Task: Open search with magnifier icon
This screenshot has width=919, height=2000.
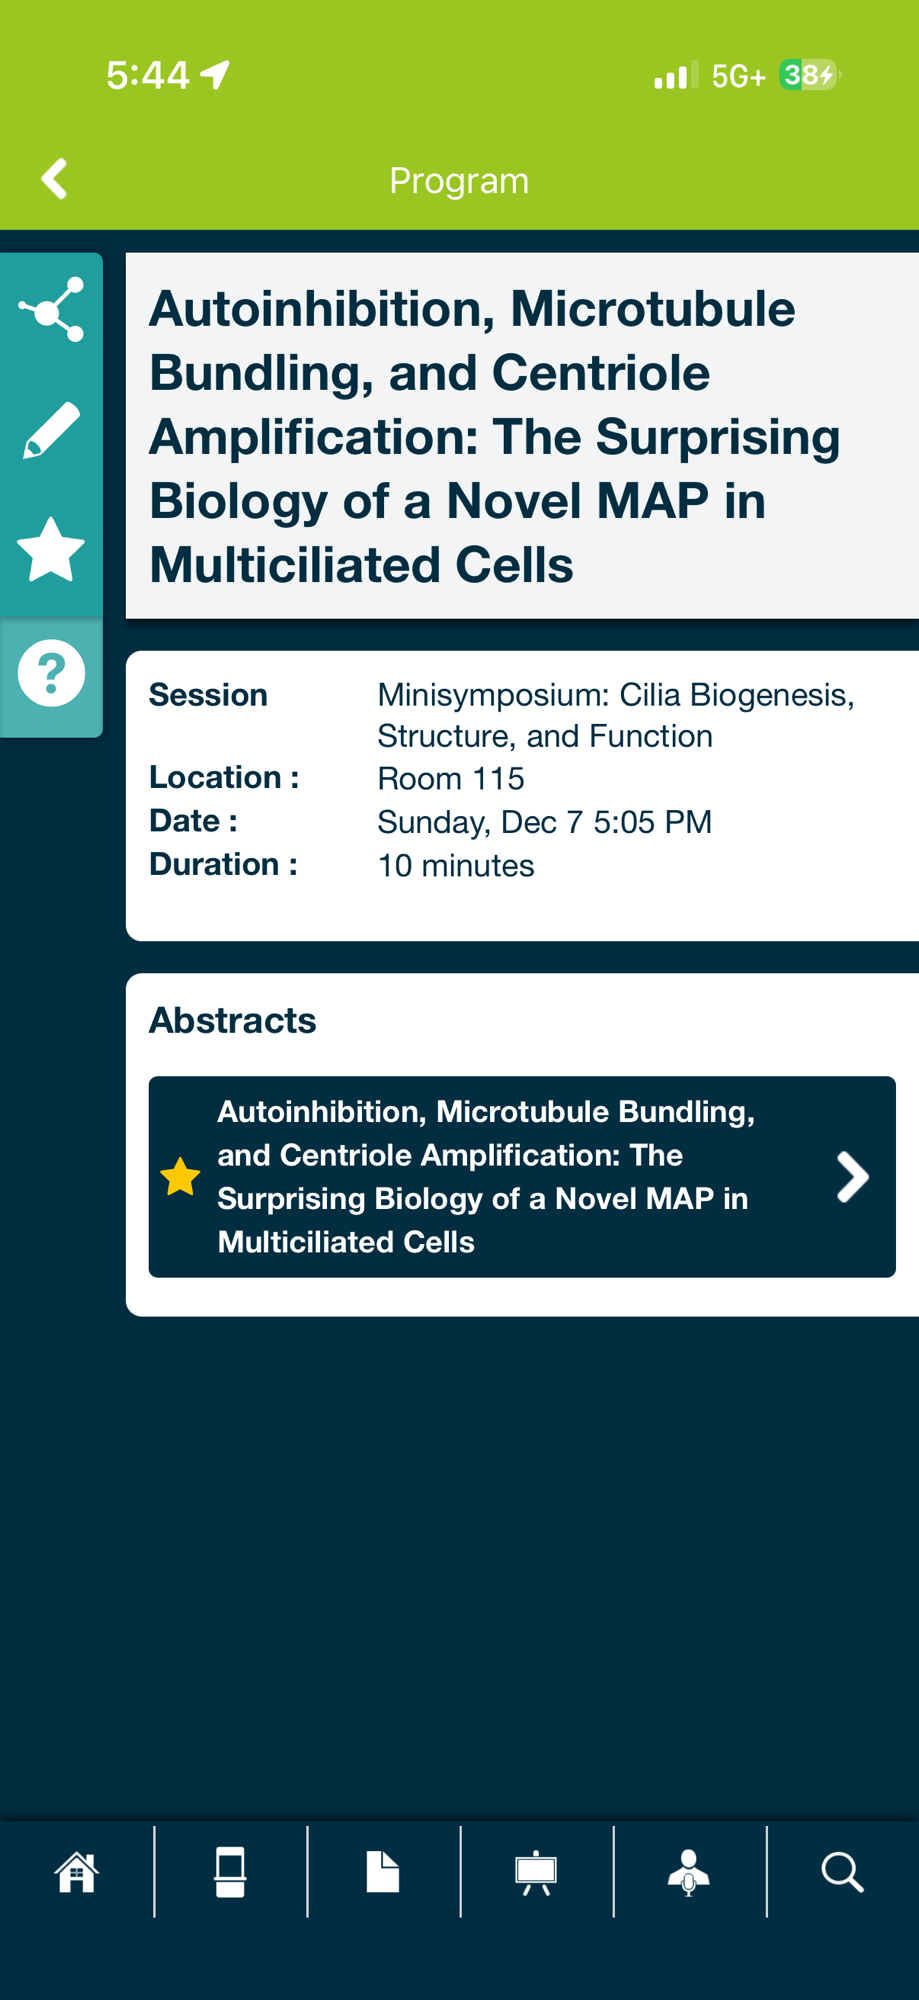Action: click(842, 1872)
